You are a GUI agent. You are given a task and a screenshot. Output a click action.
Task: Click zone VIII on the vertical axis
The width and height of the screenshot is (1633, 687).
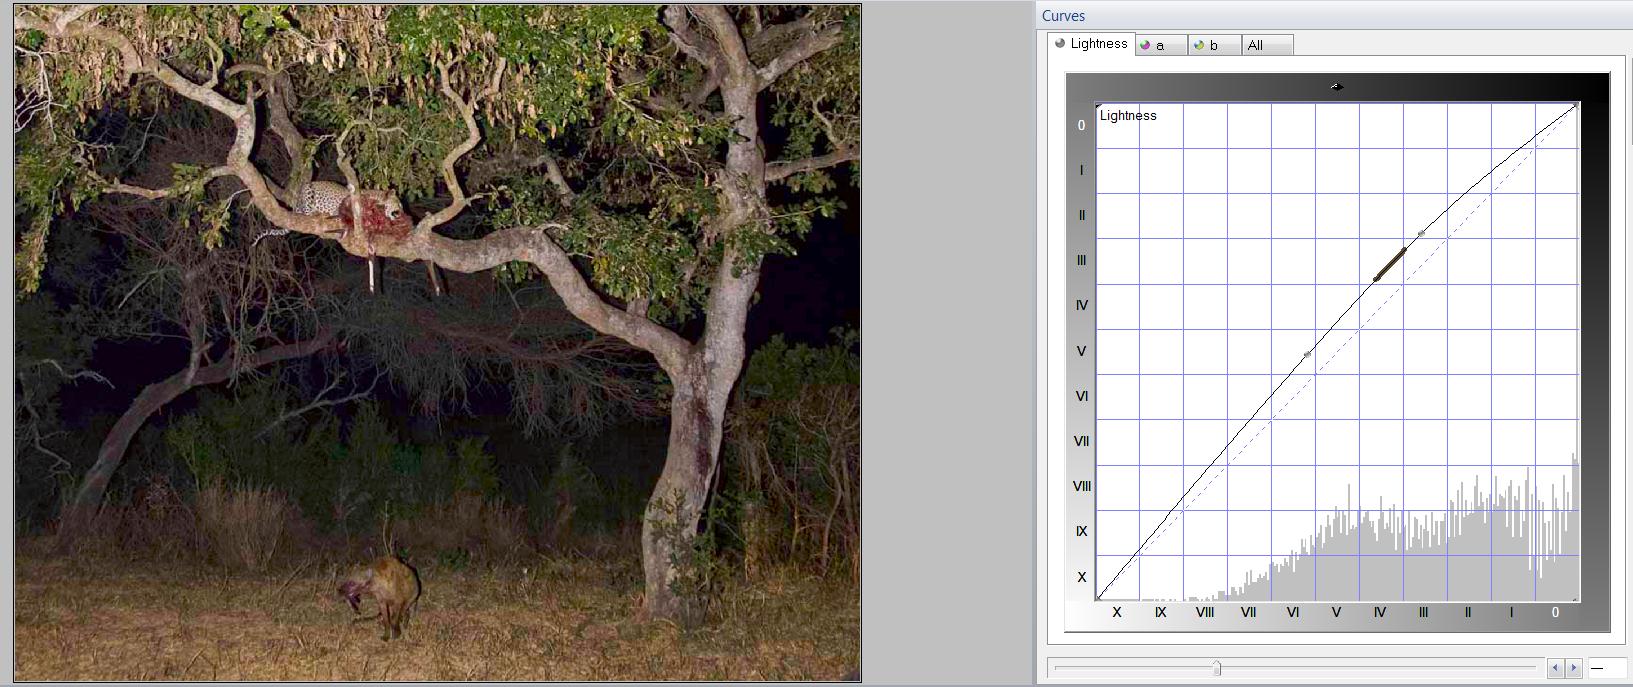coord(1081,486)
